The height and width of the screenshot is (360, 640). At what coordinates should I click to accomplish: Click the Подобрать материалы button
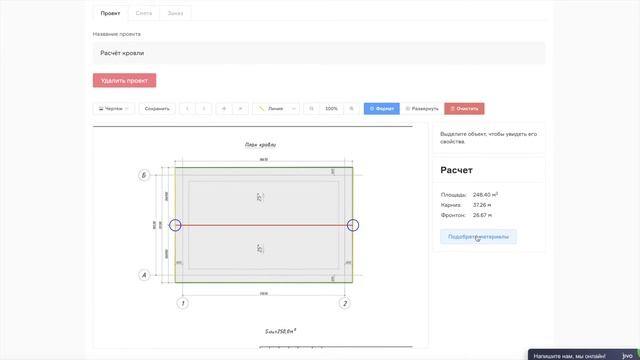[478, 237]
